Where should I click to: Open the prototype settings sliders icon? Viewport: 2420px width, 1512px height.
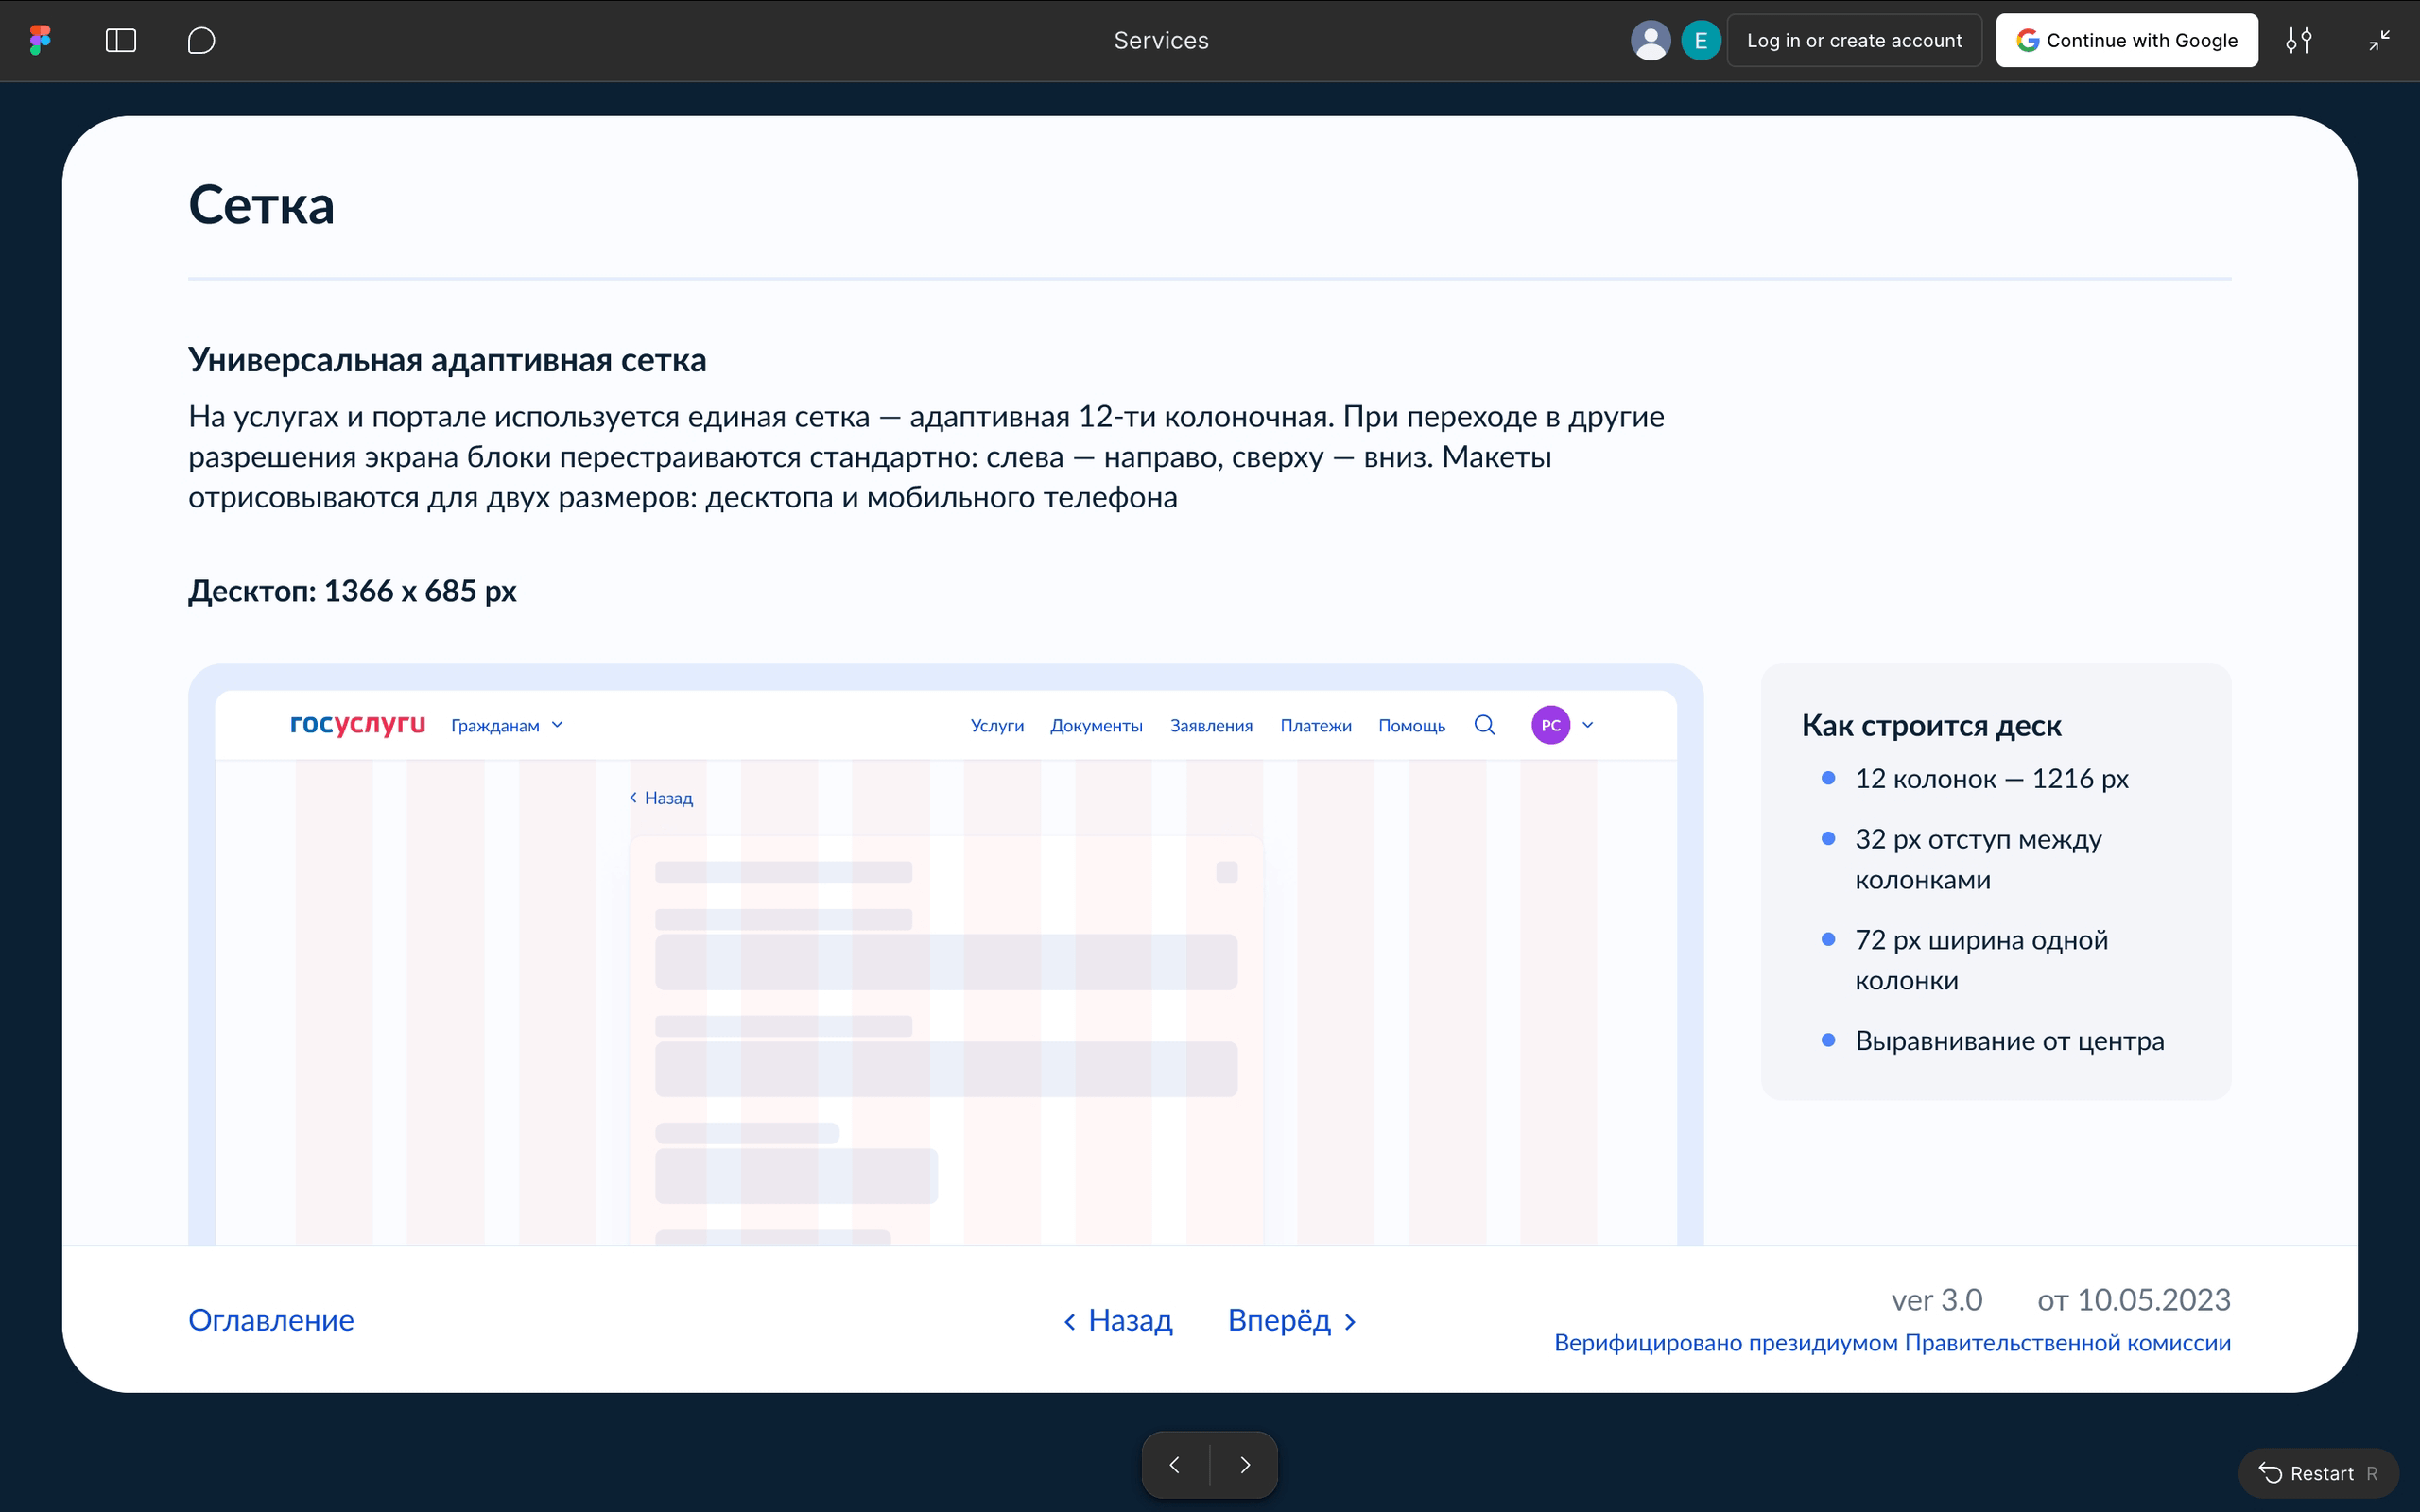(2300, 40)
